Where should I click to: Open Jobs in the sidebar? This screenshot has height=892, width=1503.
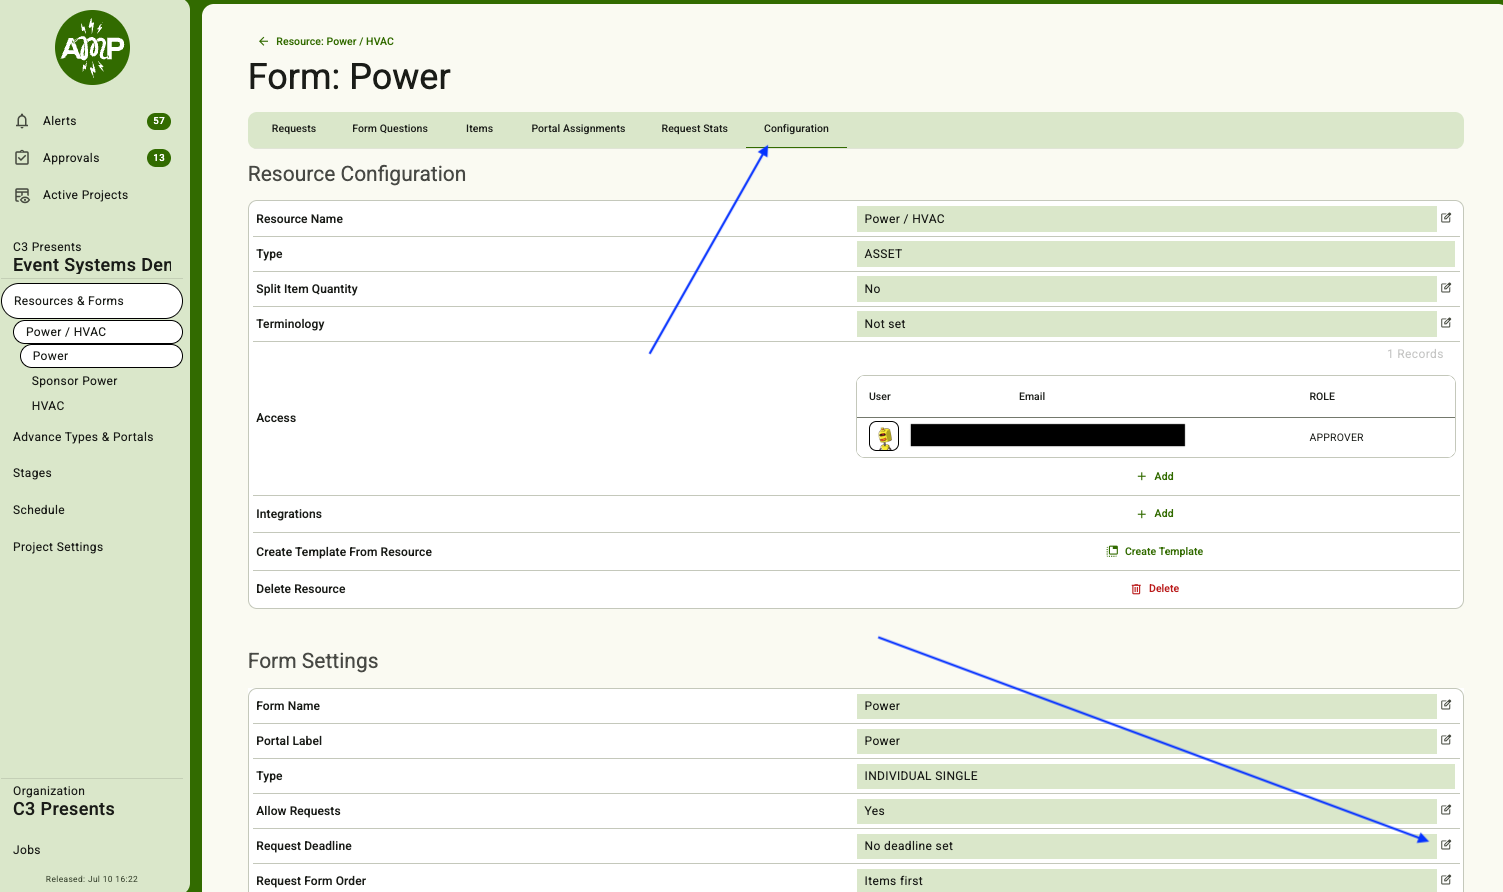click(27, 850)
